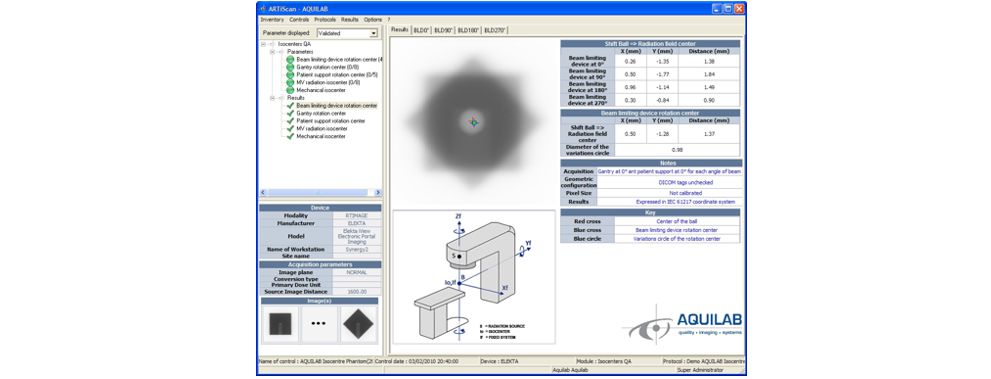Click the green icon next to Mechanical isocenter parameter
991x379 pixels.
click(290, 90)
